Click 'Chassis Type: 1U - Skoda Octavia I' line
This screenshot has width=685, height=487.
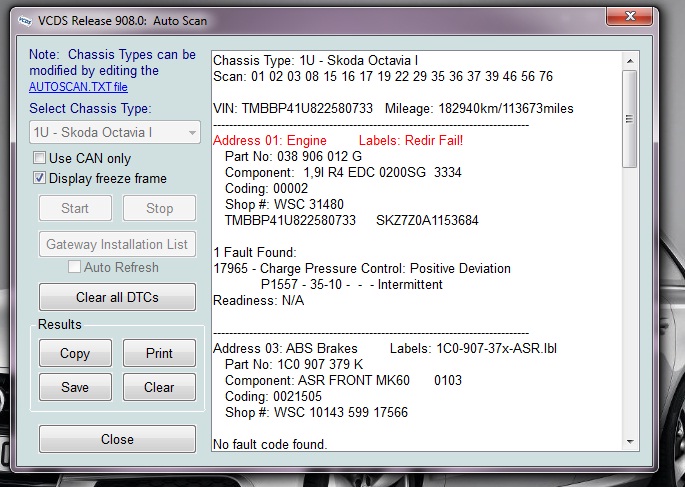click(316, 60)
